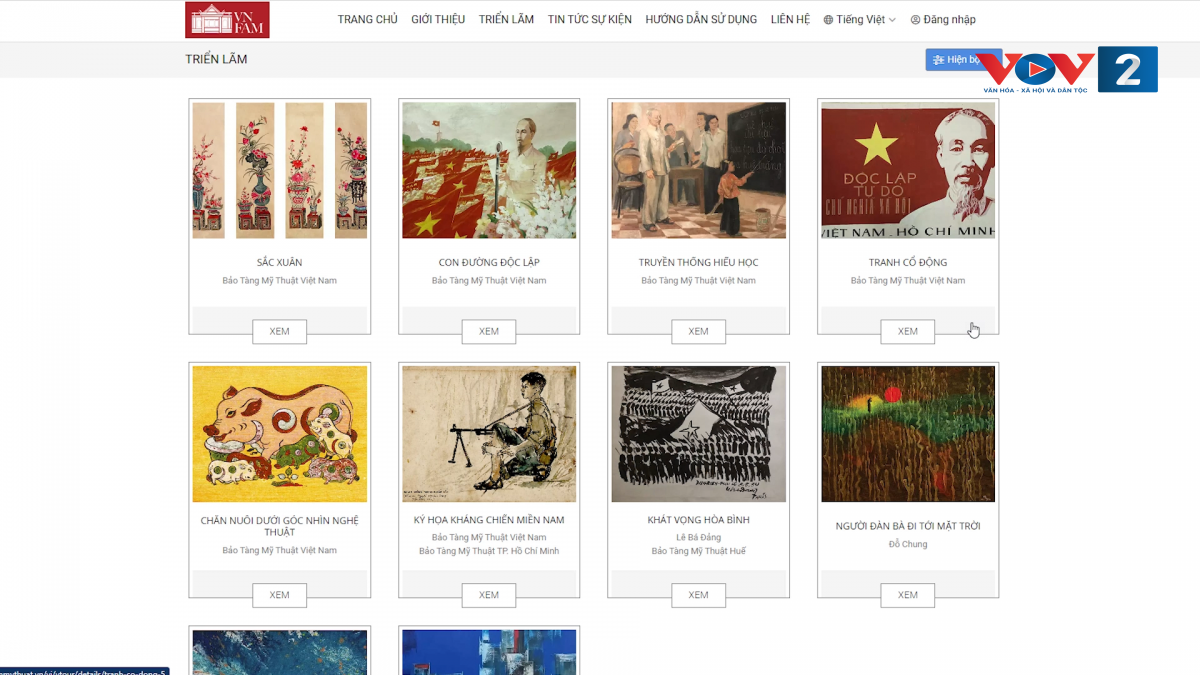1200x675 pixels.
Task: Select TRIỂN LÃM in the top navigation bar
Action: coord(506,20)
